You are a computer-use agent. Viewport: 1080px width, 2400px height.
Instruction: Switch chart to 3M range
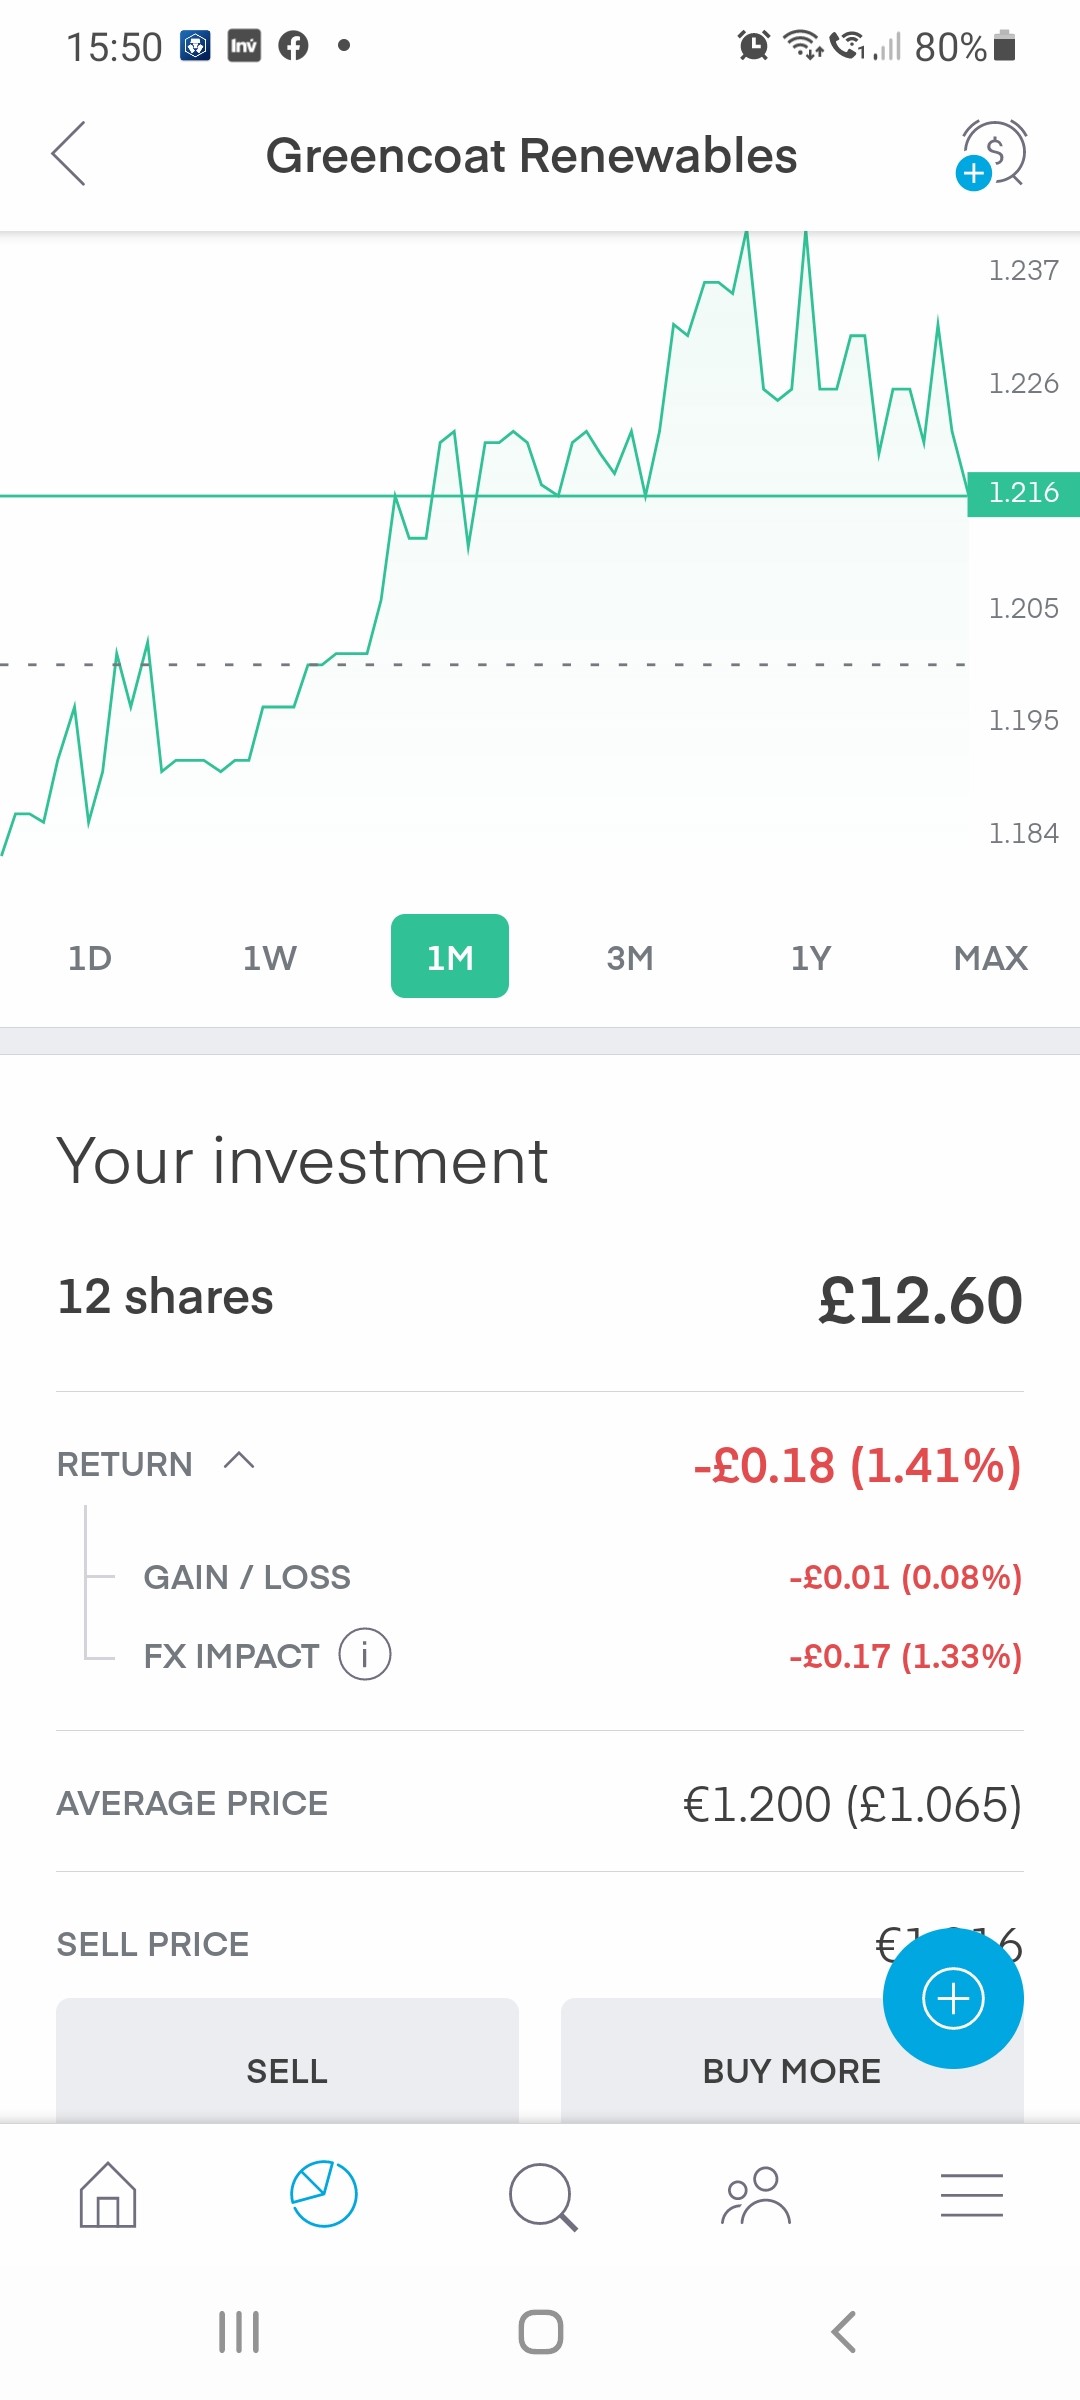pyautogui.click(x=630, y=958)
